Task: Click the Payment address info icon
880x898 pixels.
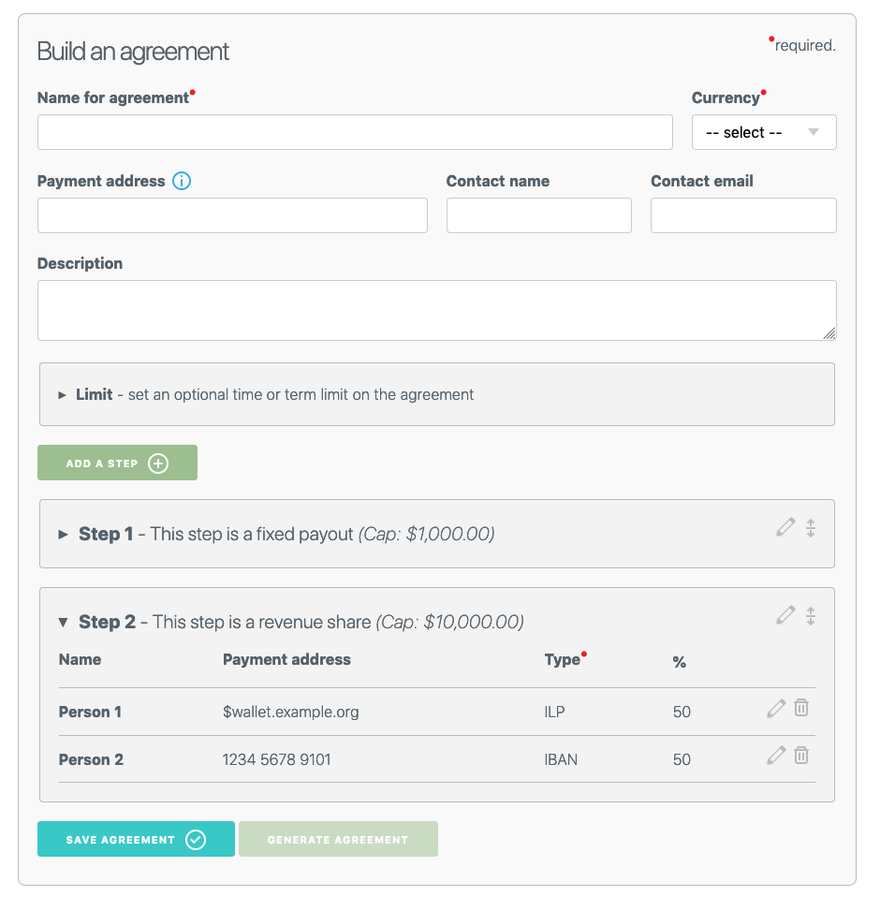Action: pos(181,181)
